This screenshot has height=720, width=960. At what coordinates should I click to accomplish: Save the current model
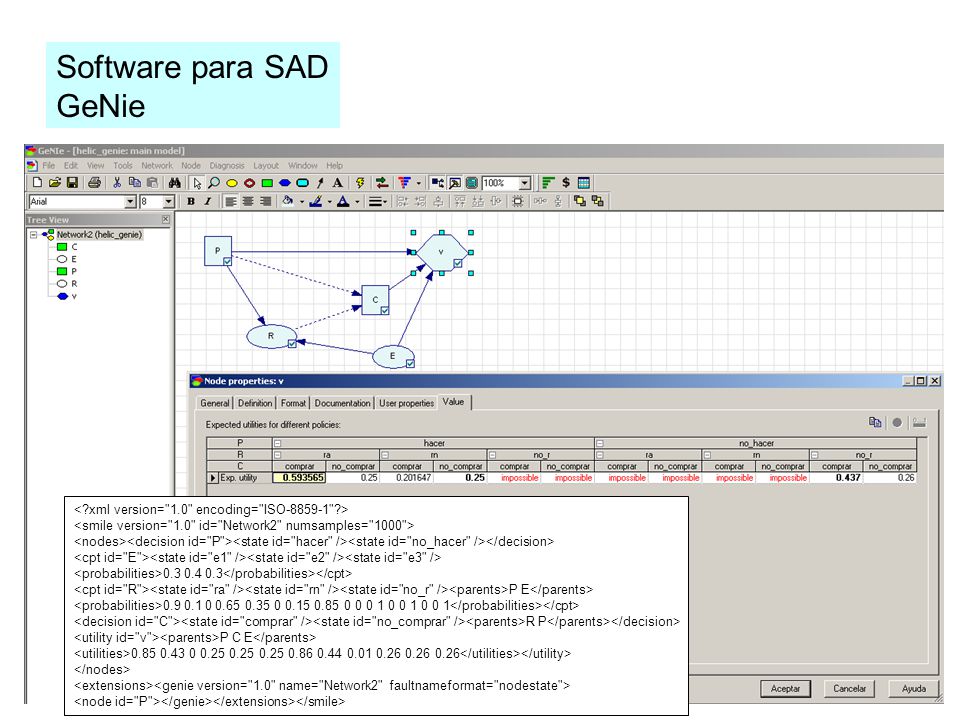point(72,182)
